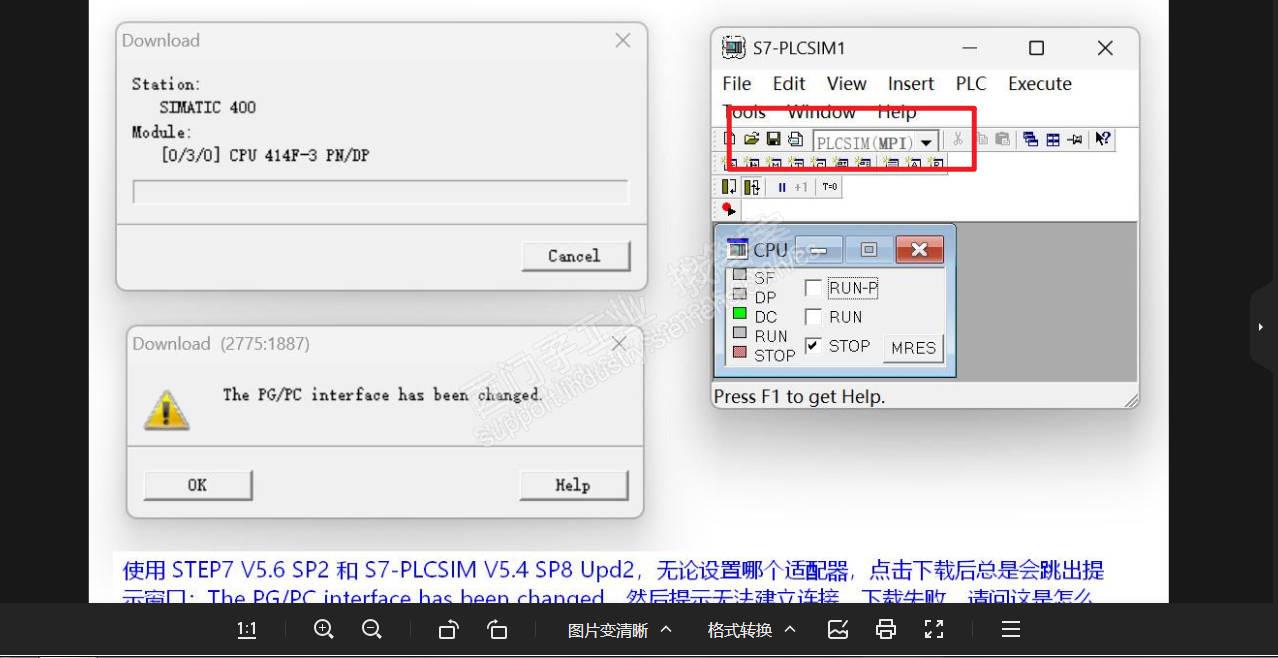
Task: Click the Download dialog progress bar
Action: click(x=380, y=192)
